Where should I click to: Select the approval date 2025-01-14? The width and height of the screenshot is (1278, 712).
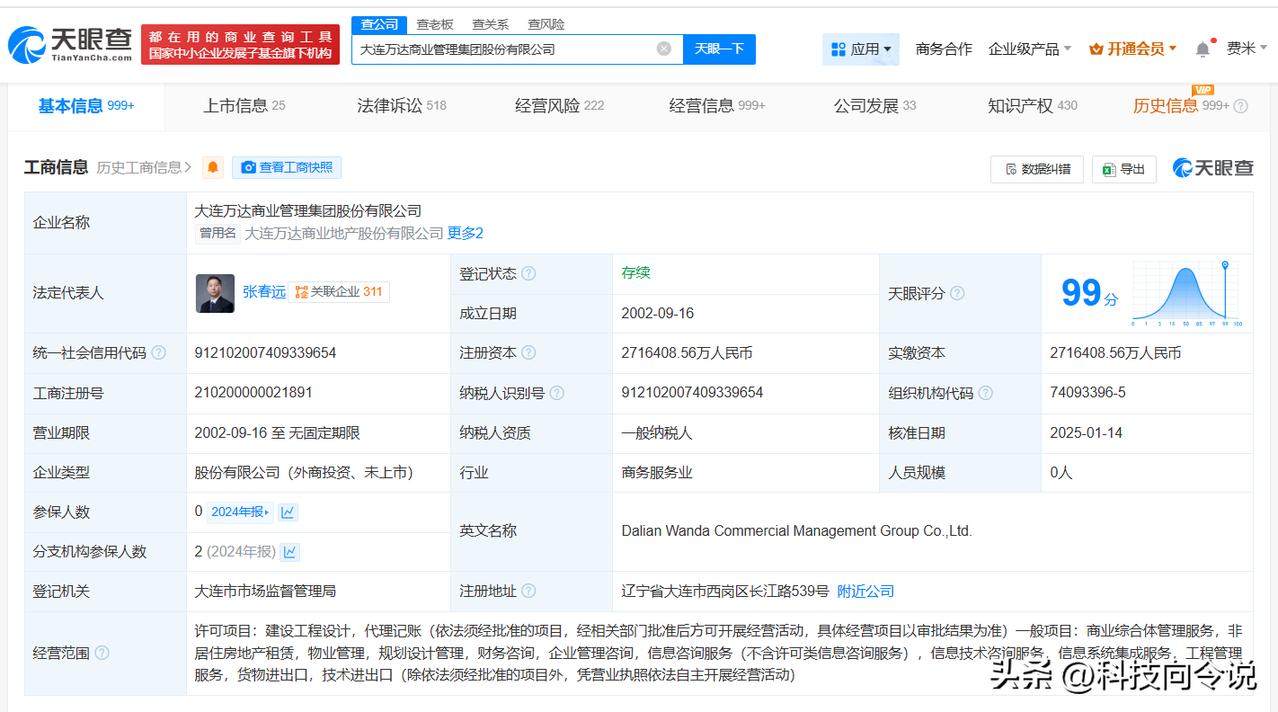pos(1086,433)
